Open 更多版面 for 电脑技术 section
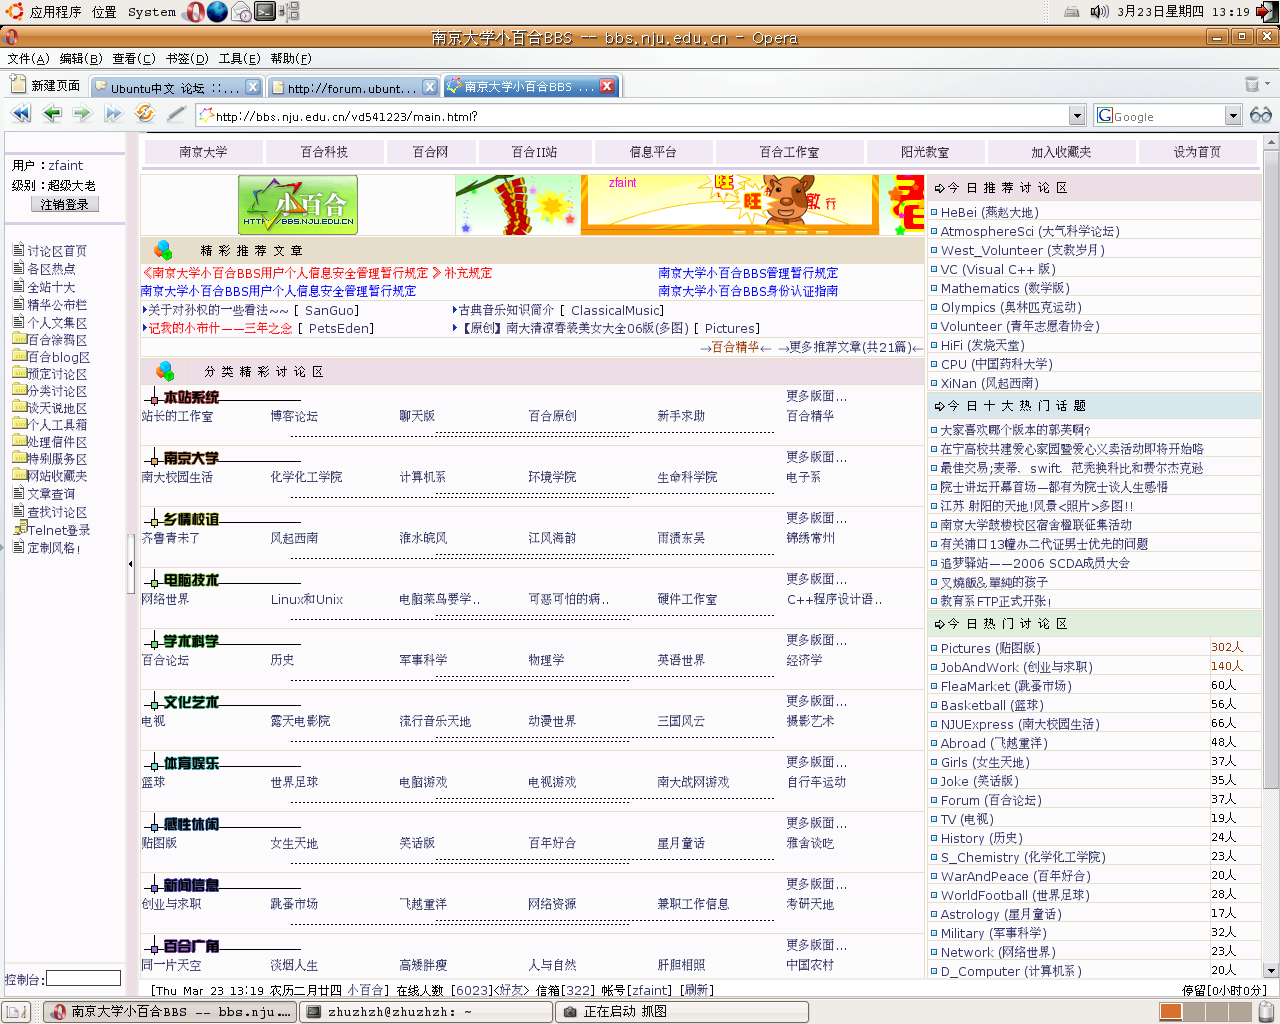Image resolution: width=1280 pixels, height=1024 pixels. click(816, 579)
